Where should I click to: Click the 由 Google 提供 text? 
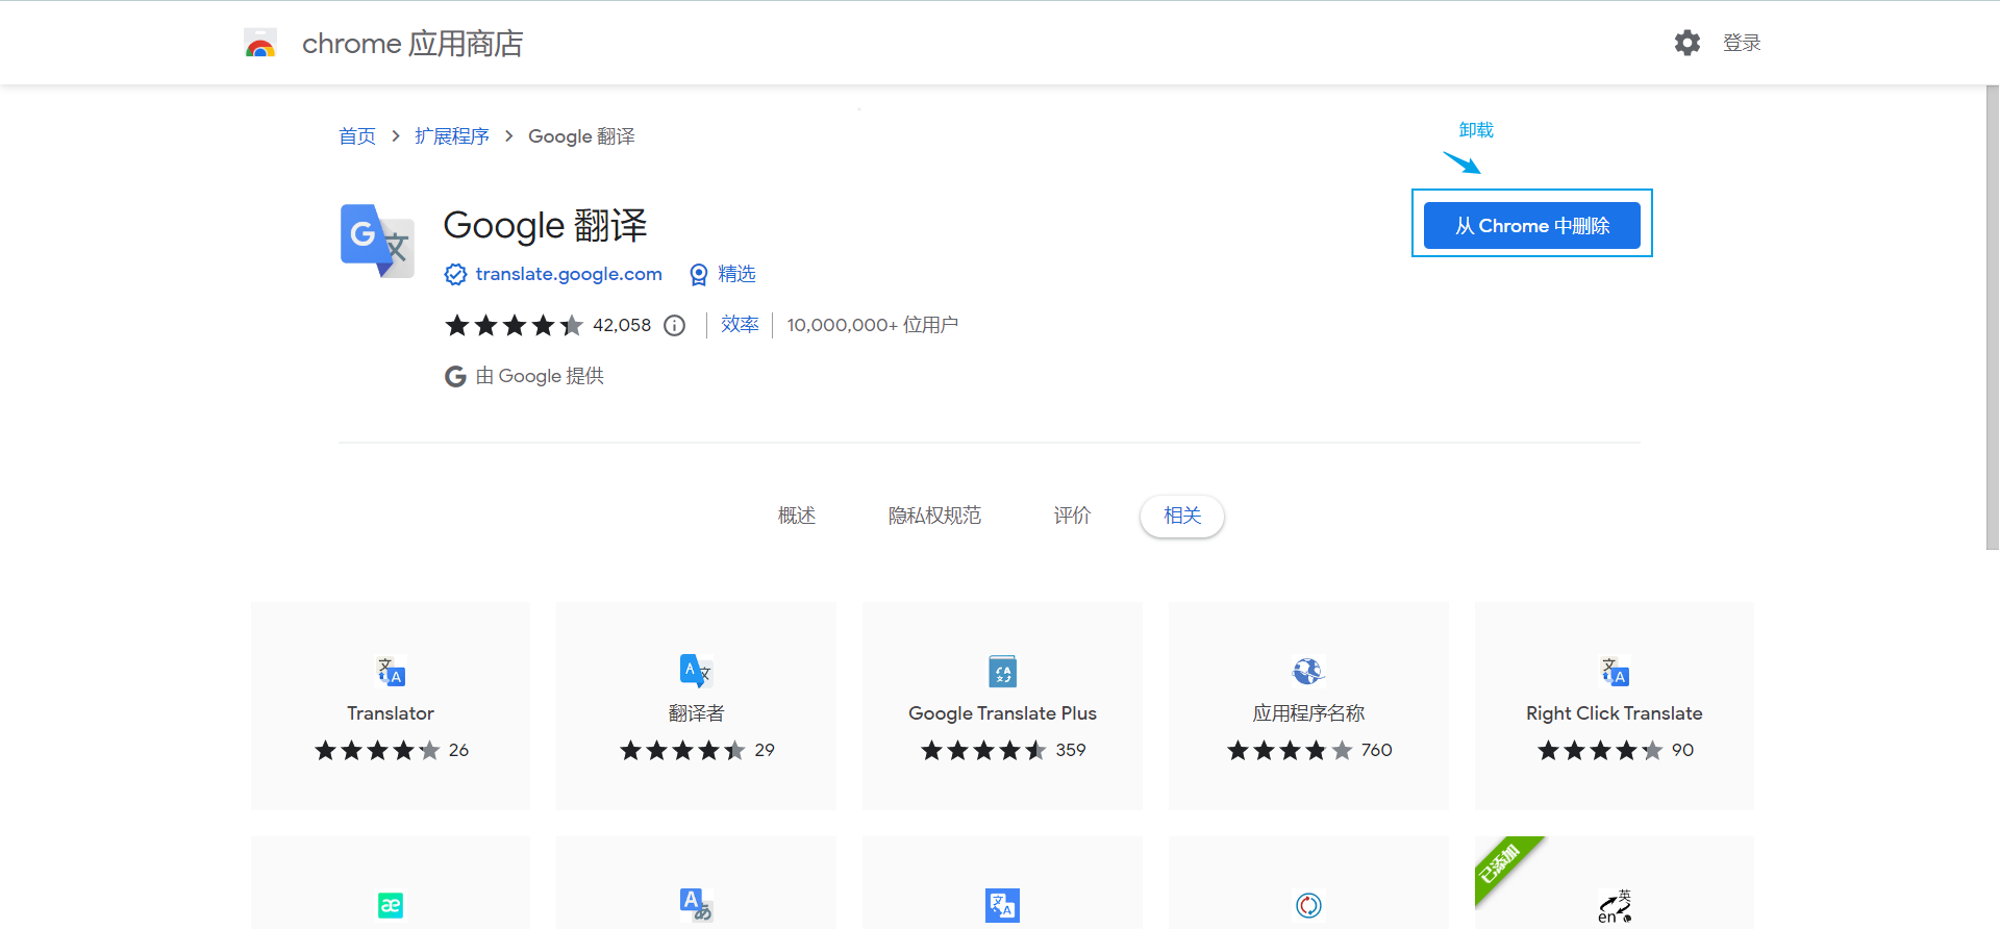(540, 376)
